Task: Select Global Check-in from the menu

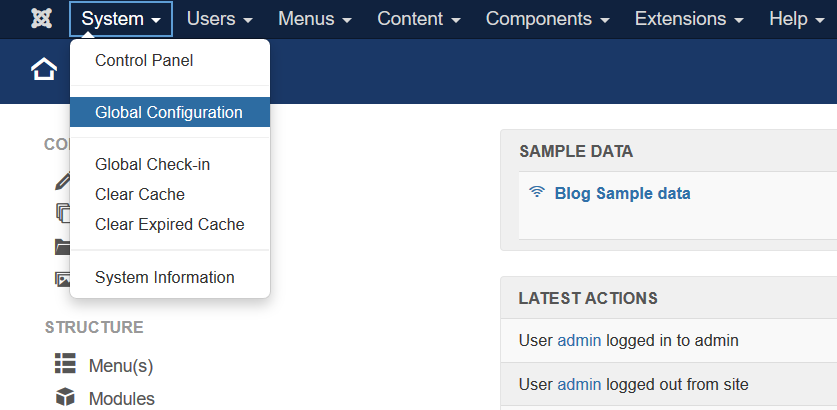Action: tap(152, 165)
